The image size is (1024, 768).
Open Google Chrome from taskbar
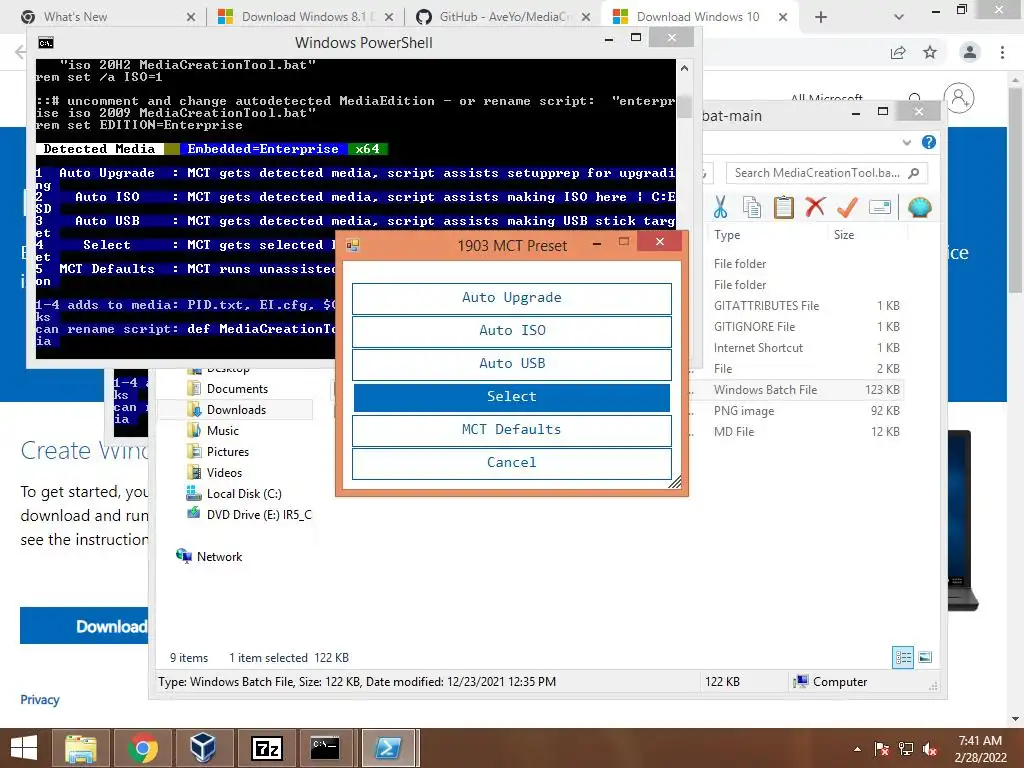coord(142,748)
